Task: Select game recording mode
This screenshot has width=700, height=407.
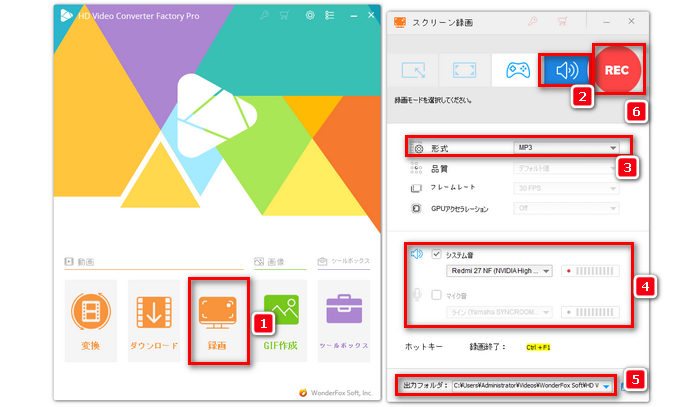Action: tap(517, 70)
